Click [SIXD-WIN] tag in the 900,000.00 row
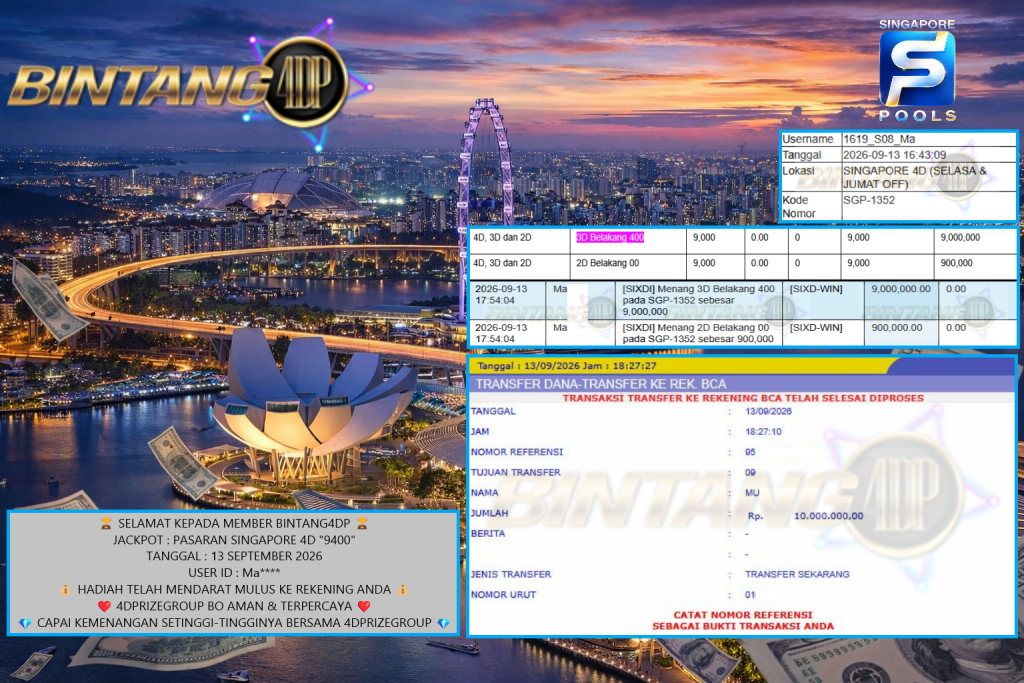1024x683 pixels. pos(816,328)
